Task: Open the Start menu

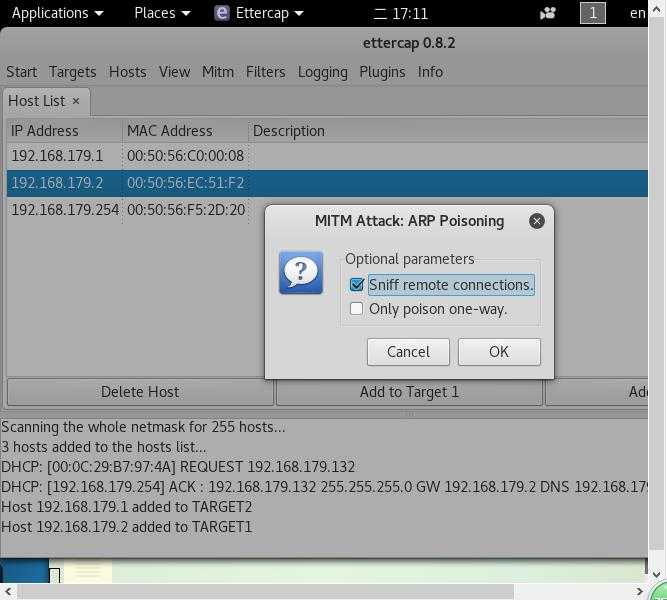Action: 21,72
